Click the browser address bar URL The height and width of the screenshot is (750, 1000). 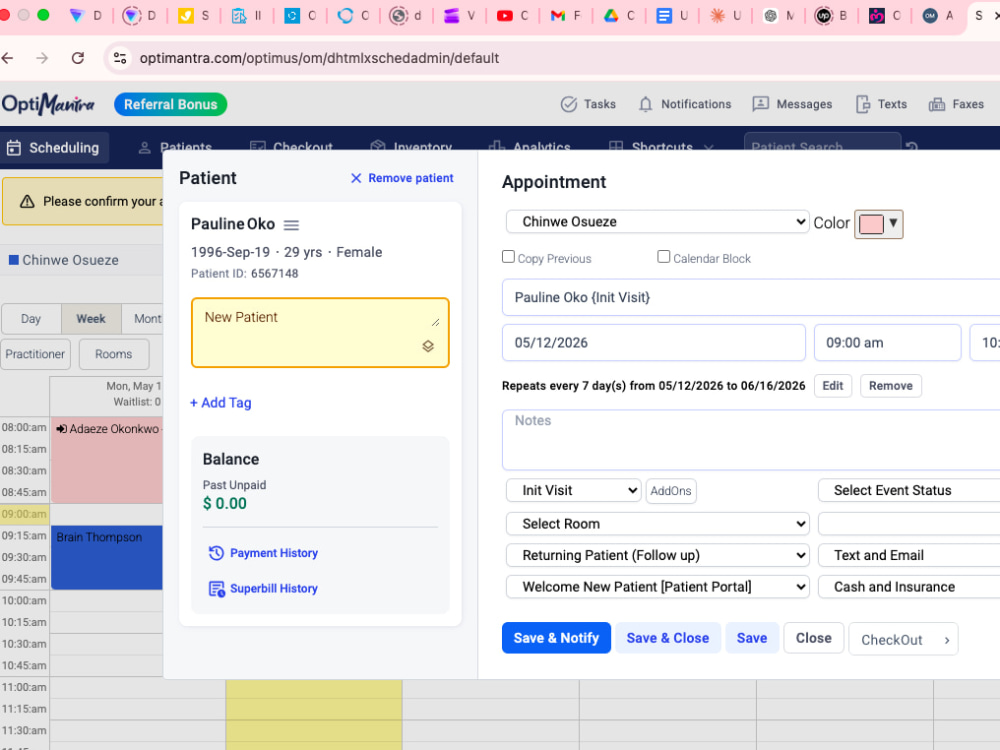tap(319, 58)
